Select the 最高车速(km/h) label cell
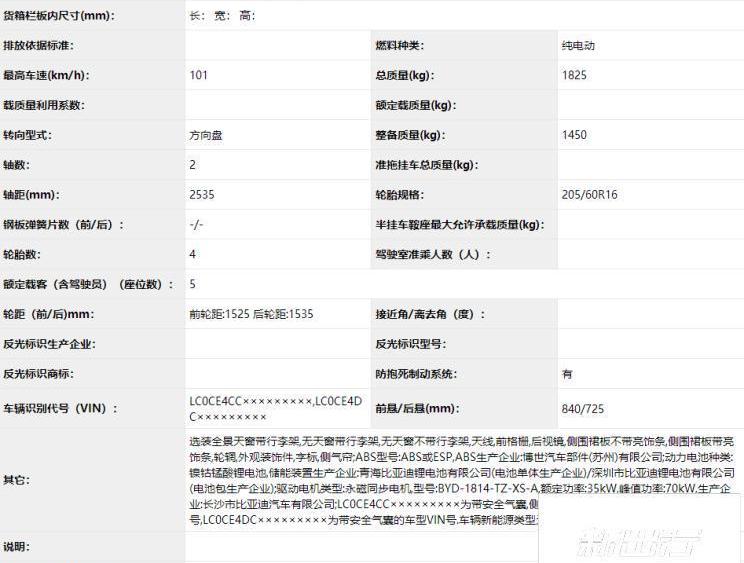 [x=45, y=75]
